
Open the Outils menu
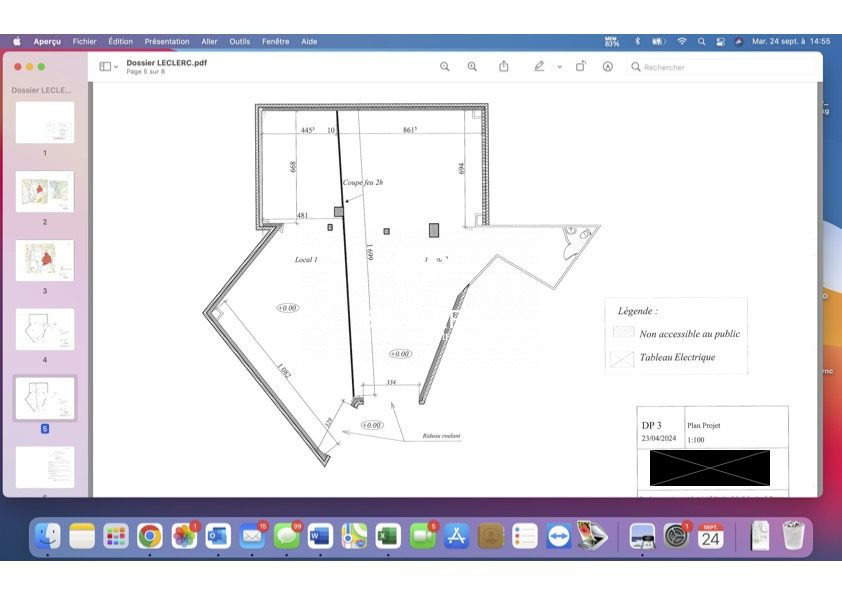coord(240,42)
